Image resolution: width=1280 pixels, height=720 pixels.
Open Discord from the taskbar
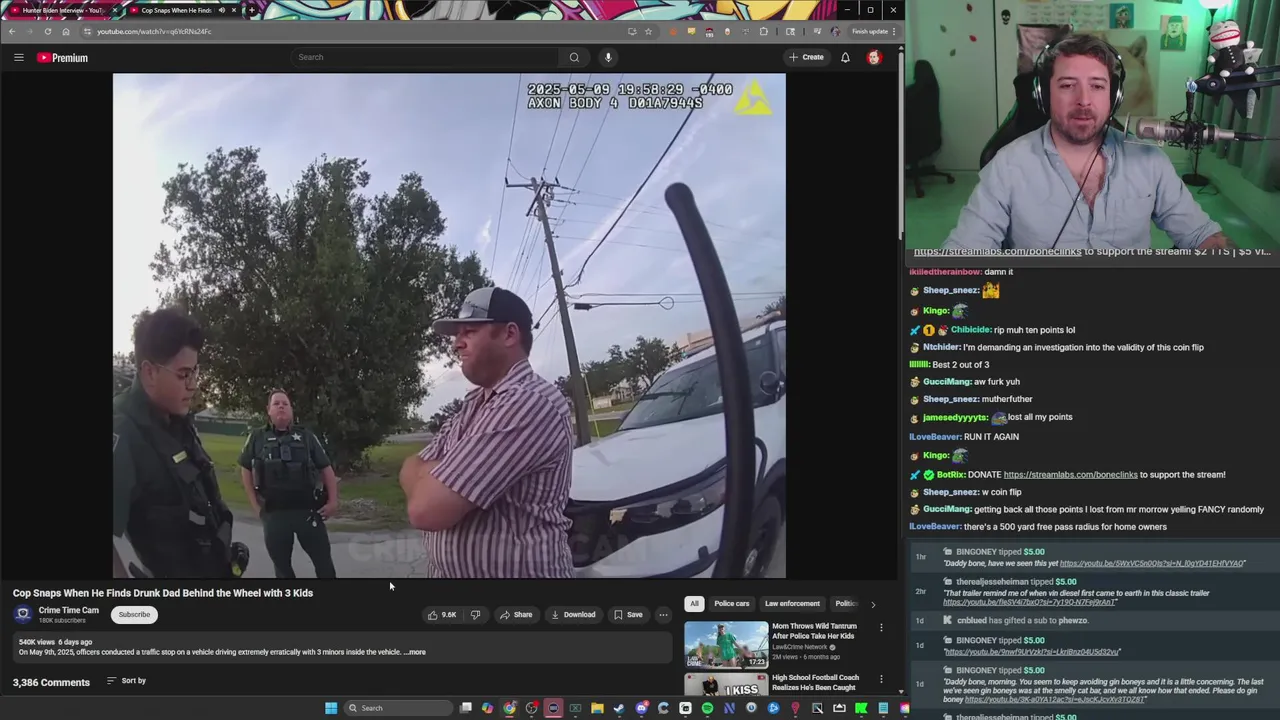coord(641,708)
